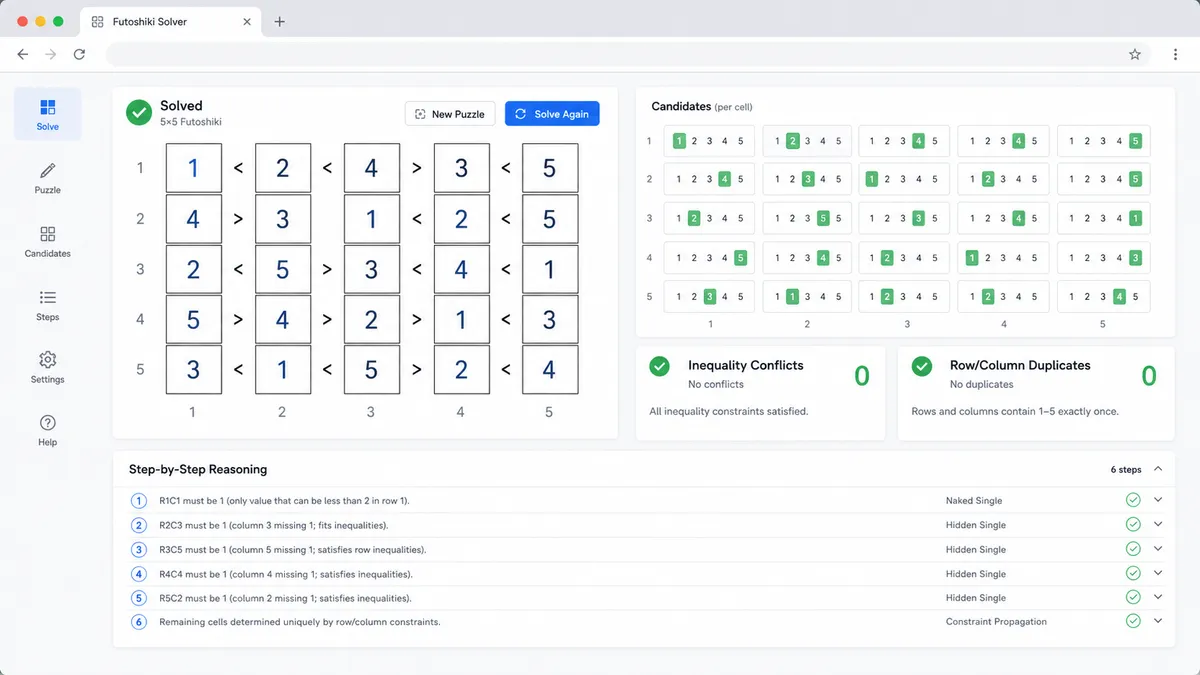Toggle candidate 5 in candidates row 1 column 5
Viewport: 1200px width, 675px height.
pos(1135,141)
